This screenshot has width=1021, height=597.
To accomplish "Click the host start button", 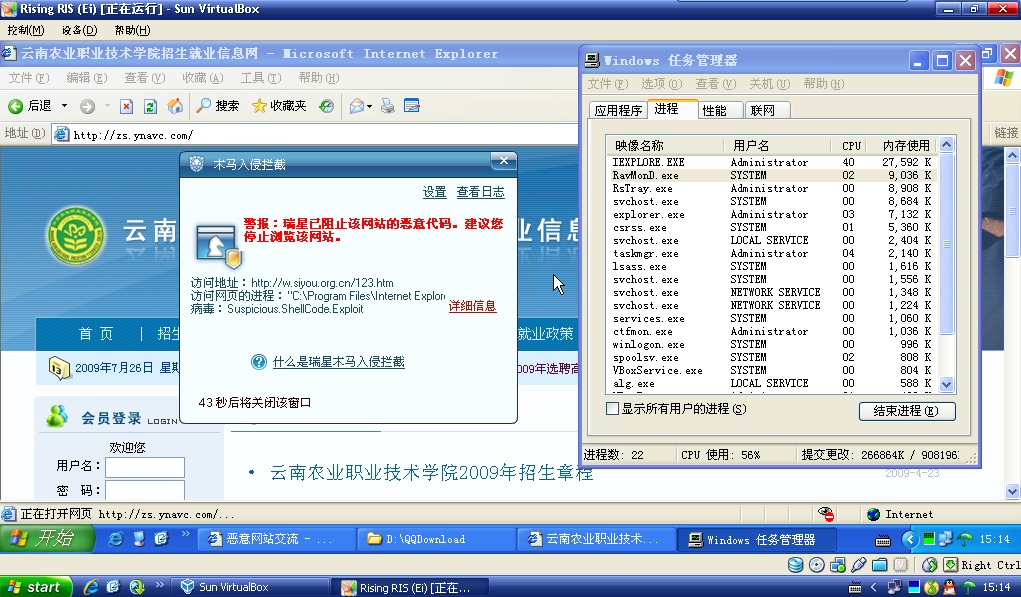I will click(34, 587).
